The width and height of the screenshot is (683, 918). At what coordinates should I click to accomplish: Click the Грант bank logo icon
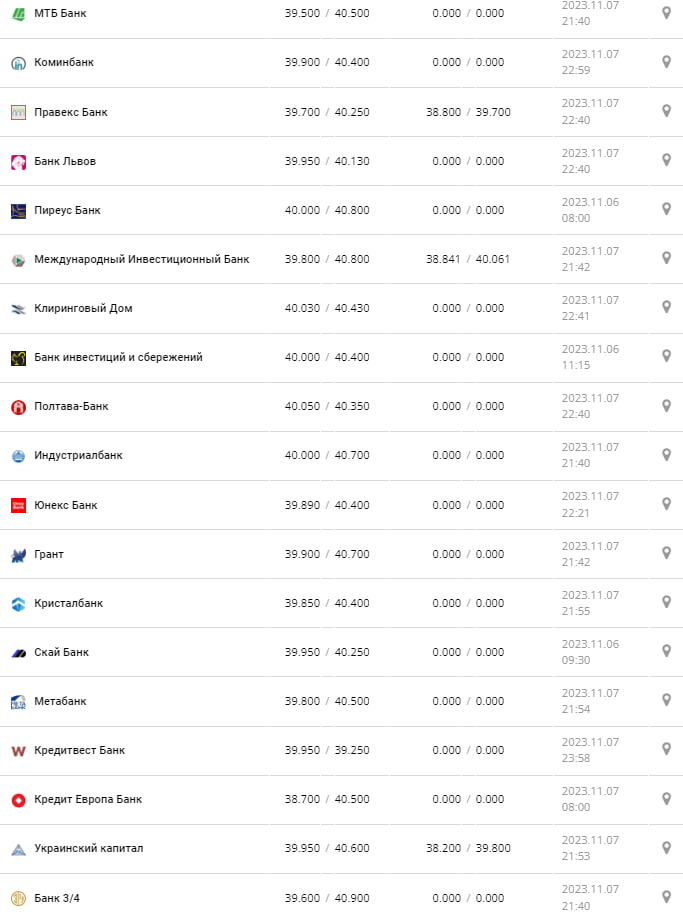[x=18, y=554]
